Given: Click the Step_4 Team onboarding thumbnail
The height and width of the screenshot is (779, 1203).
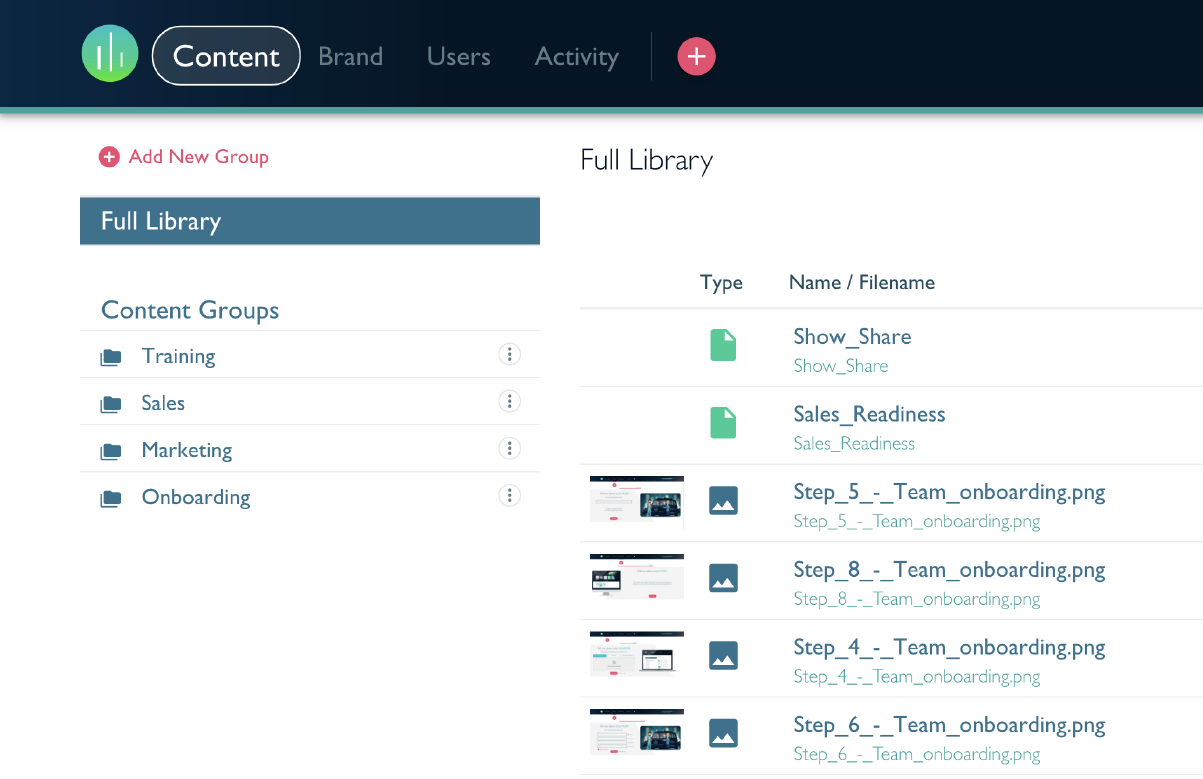Looking at the screenshot, I should (637, 655).
